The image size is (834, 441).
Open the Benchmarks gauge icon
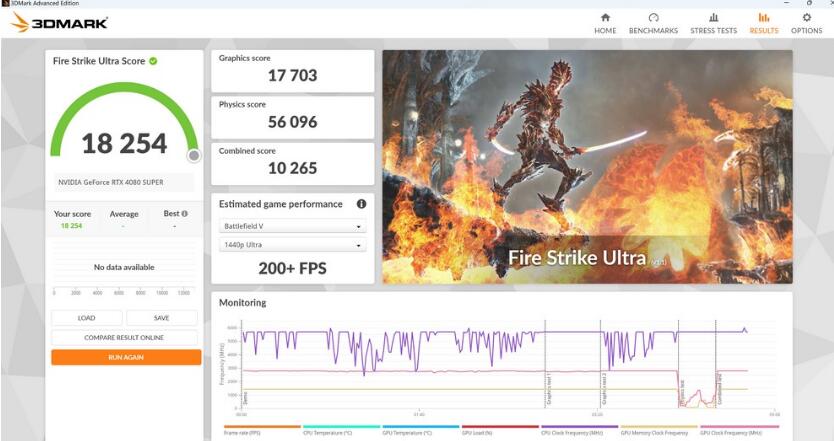[653, 18]
